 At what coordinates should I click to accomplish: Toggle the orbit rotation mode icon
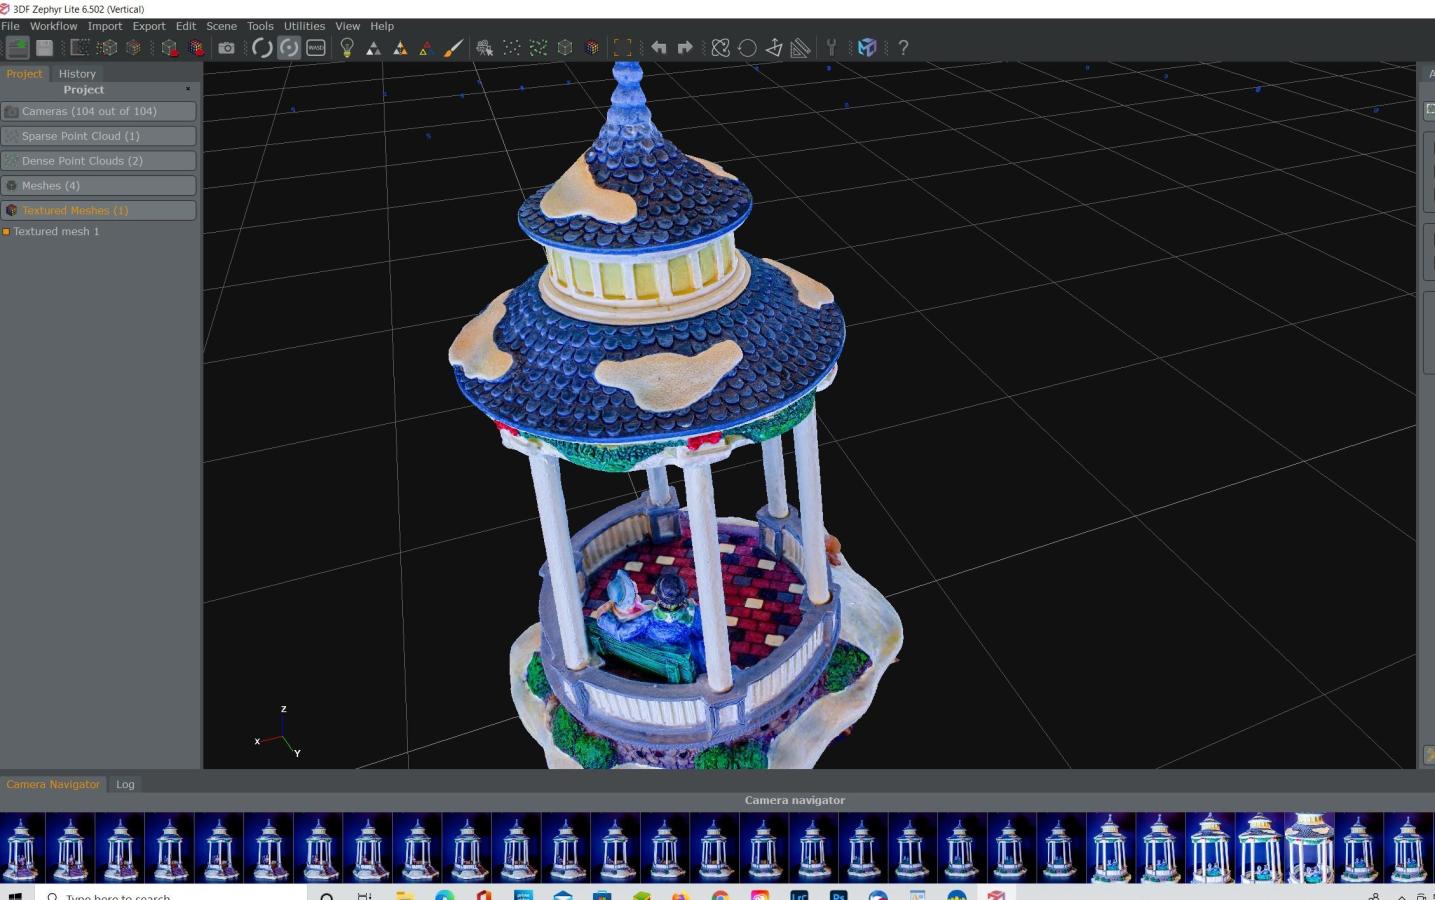coord(262,47)
